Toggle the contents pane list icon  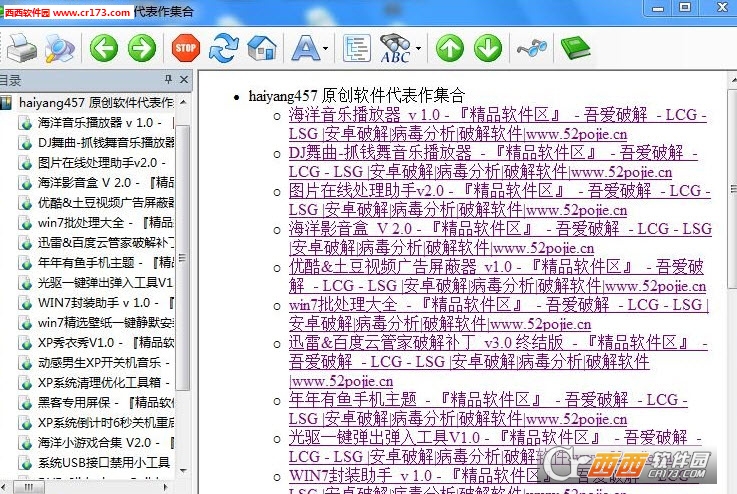(x=356, y=48)
